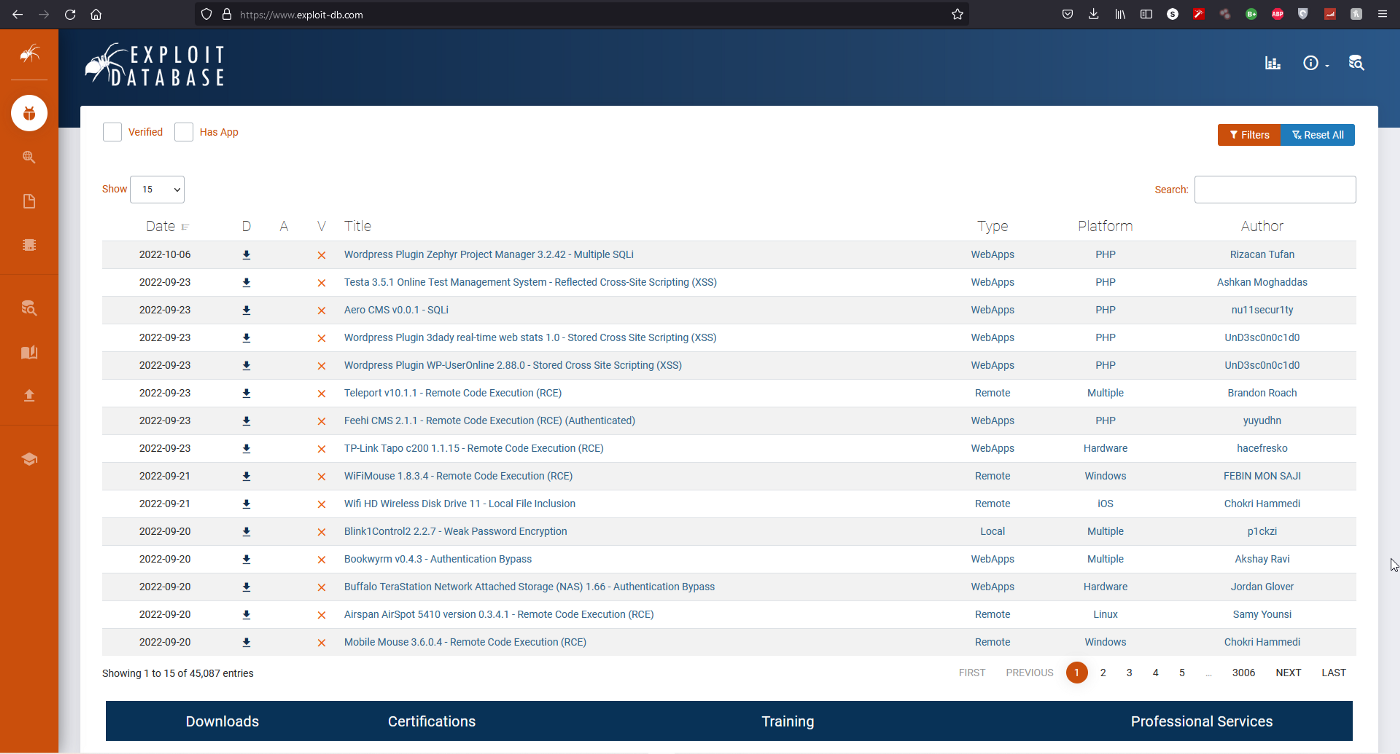
Task: Enable the Has App checkbox
Action: coord(184,132)
